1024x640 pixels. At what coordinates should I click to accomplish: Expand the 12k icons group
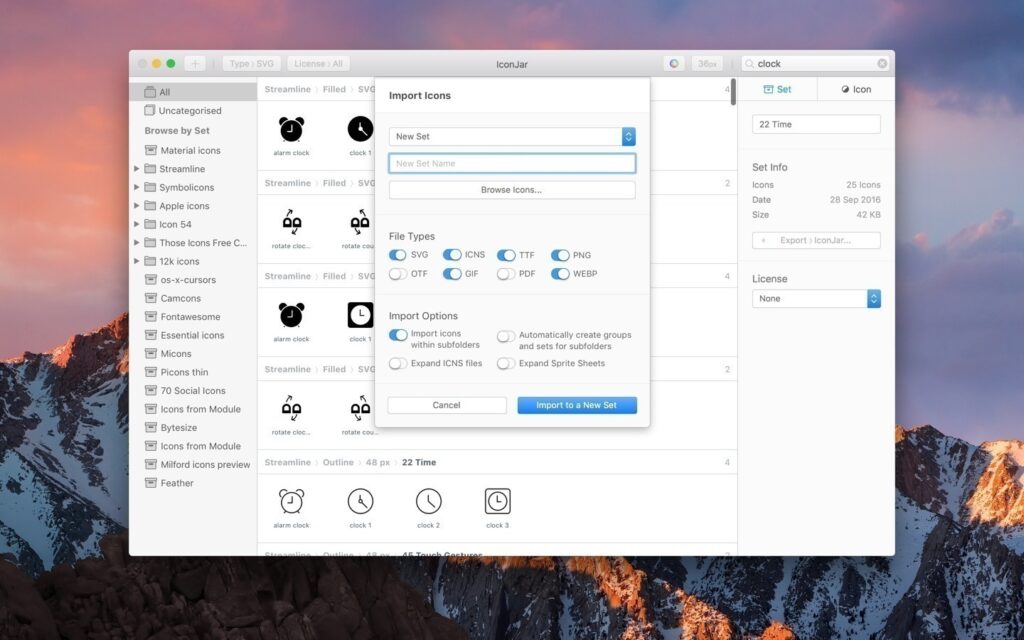click(136, 261)
